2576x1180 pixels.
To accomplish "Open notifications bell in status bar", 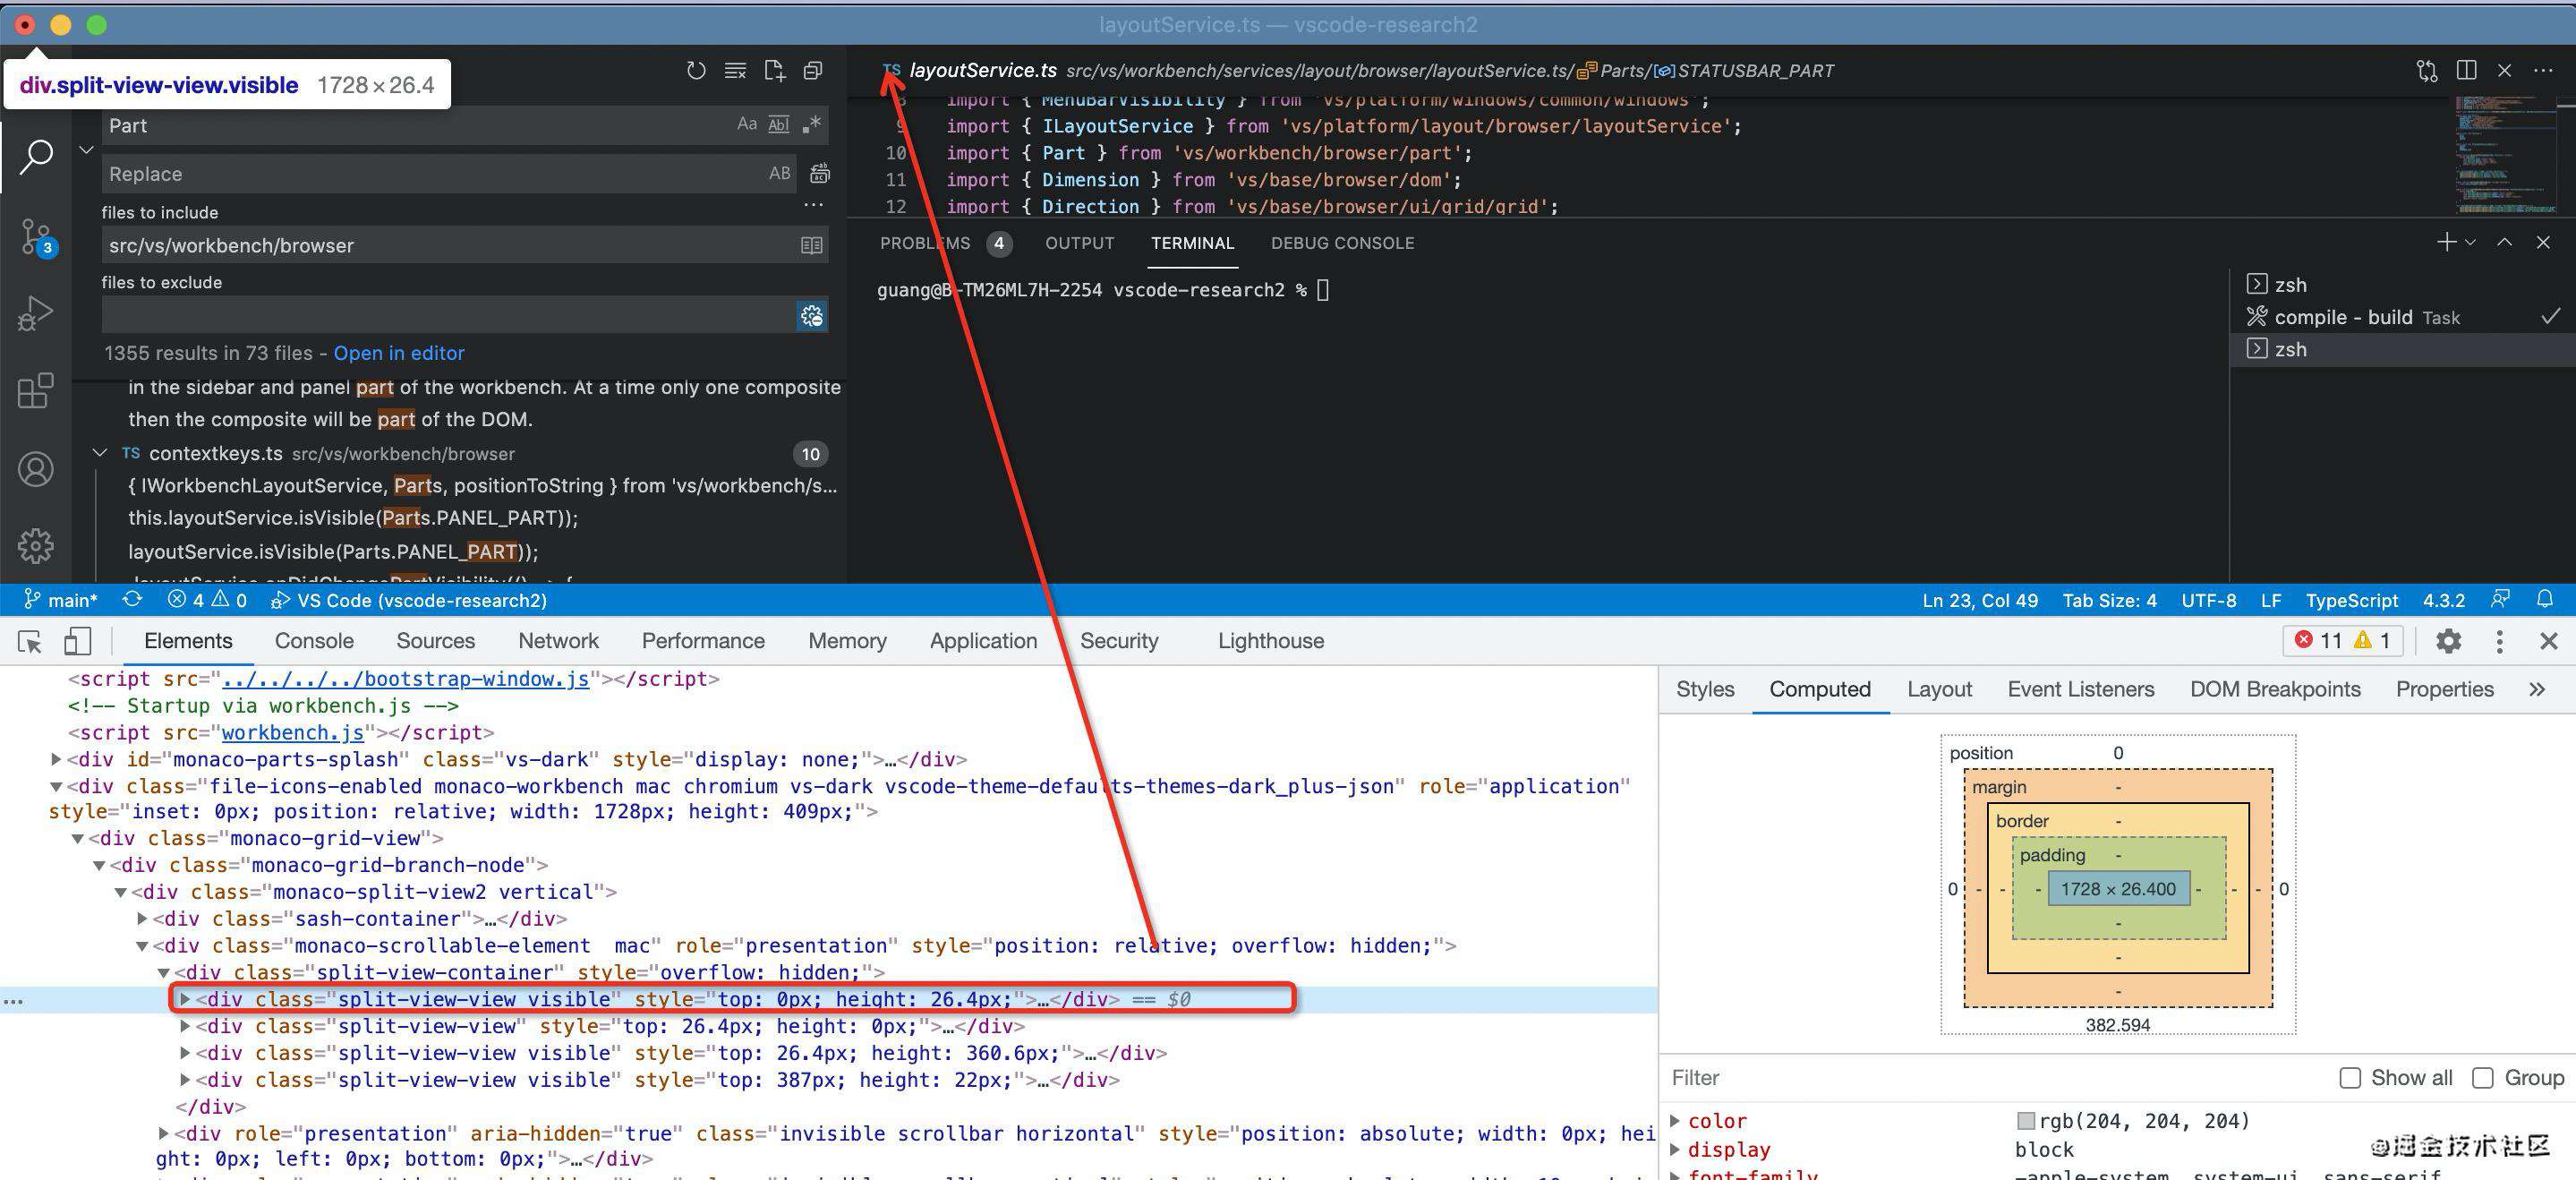I will coord(2545,600).
